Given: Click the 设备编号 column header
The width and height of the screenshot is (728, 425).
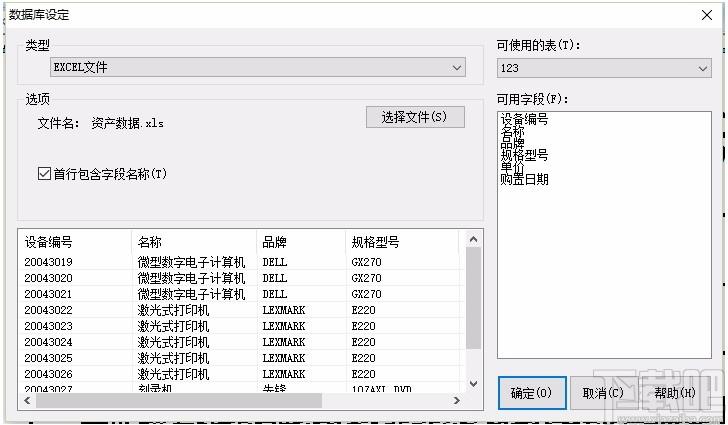Looking at the screenshot, I should pyautogui.click(x=74, y=242).
